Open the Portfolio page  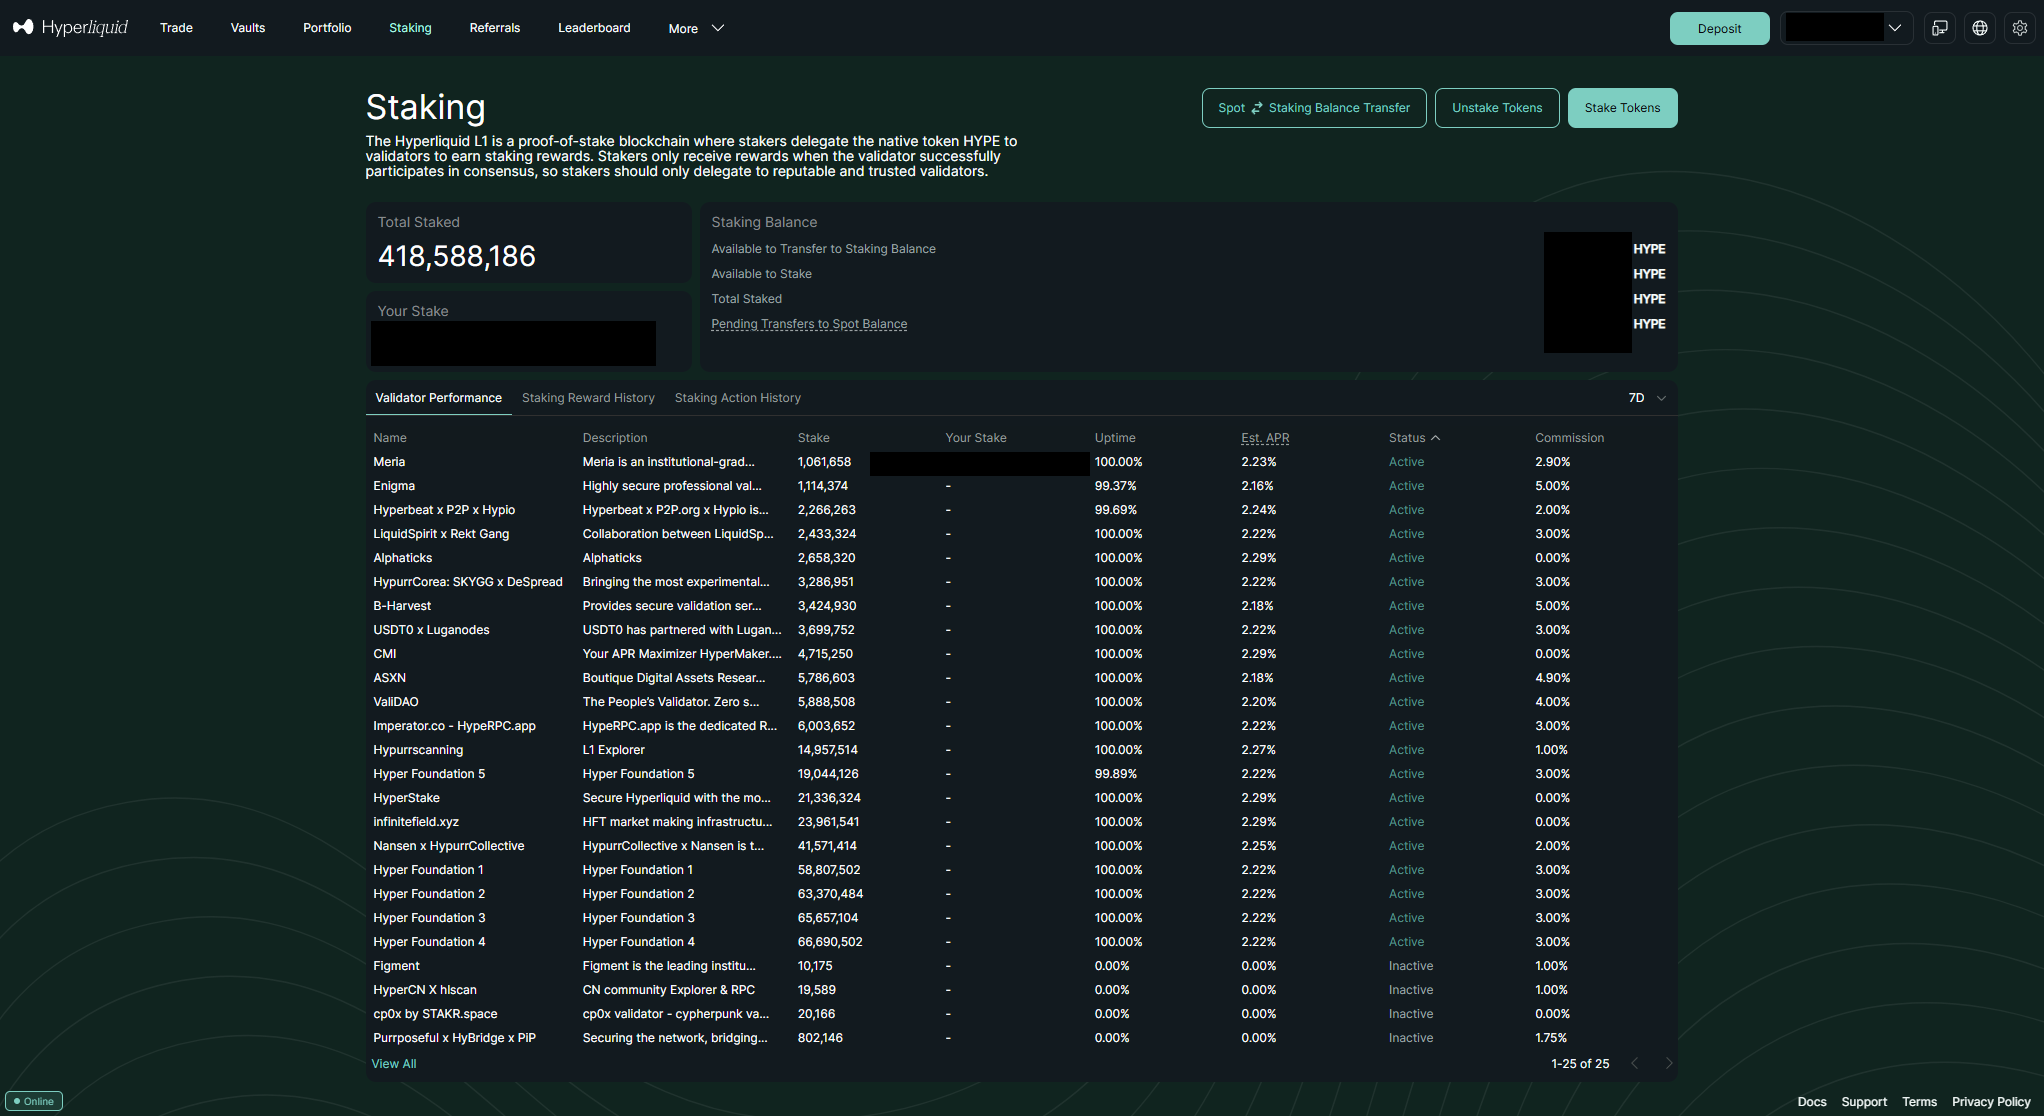pyautogui.click(x=327, y=28)
